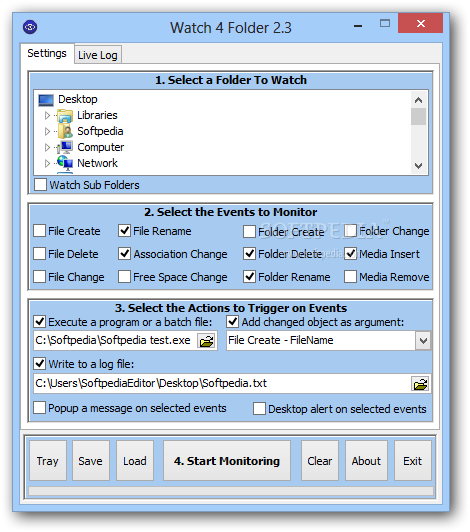Uncheck the Folder Delete event
470x532 pixels.
point(249,254)
